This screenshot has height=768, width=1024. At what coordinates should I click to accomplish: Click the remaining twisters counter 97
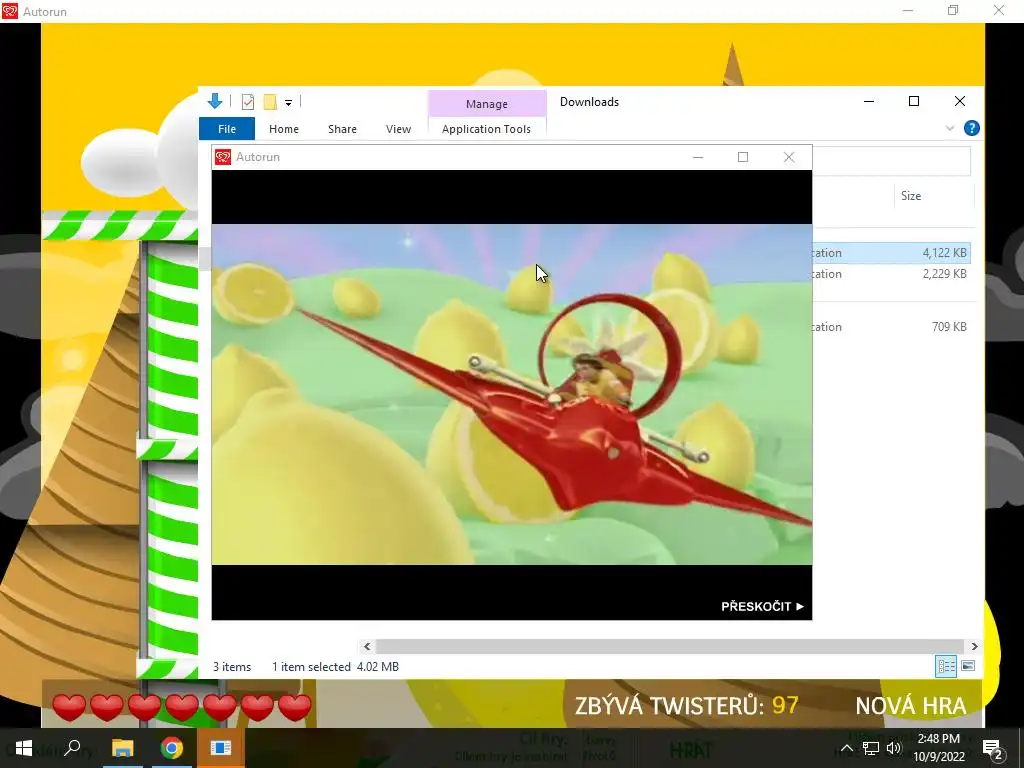[785, 706]
